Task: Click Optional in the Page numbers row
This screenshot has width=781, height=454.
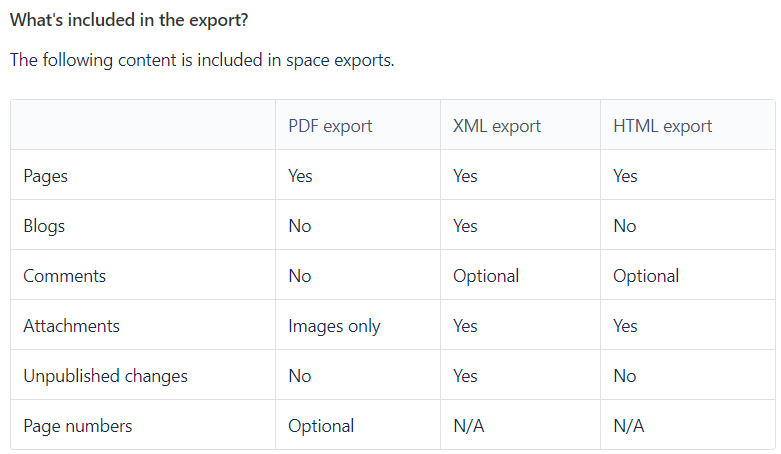Action: click(321, 426)
